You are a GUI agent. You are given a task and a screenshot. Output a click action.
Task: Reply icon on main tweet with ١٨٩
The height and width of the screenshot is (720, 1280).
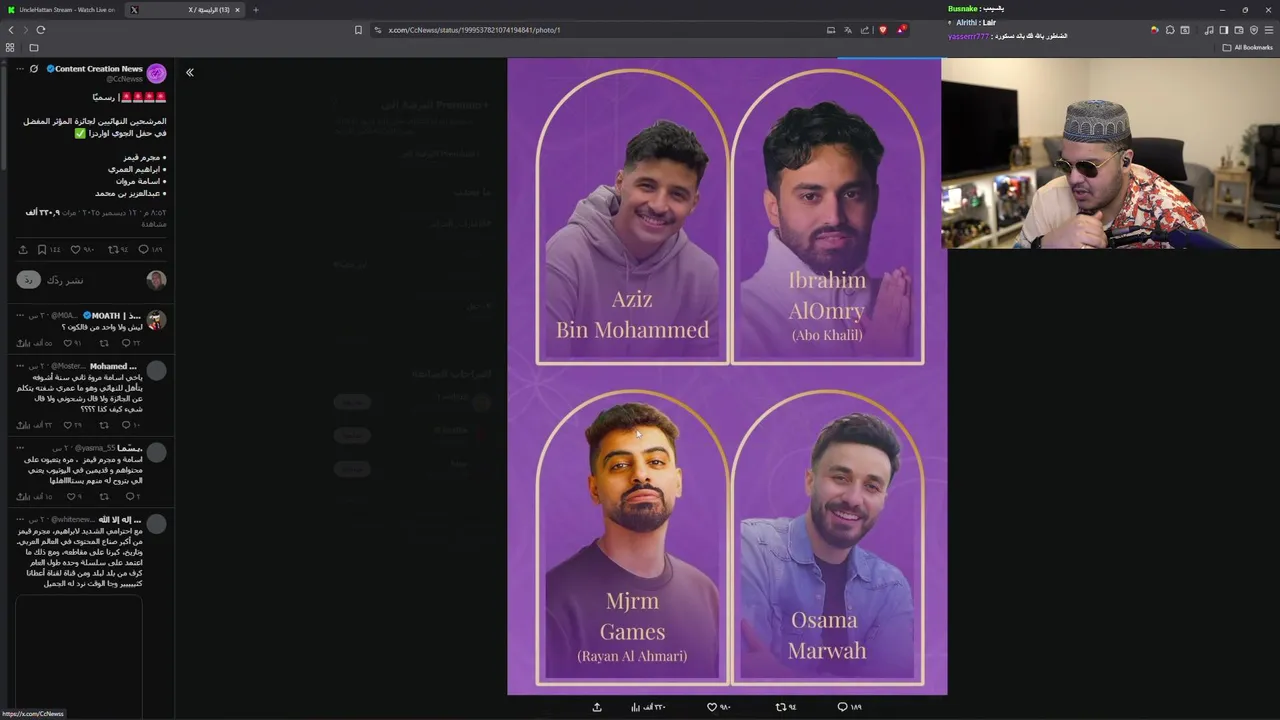point(150,249)
